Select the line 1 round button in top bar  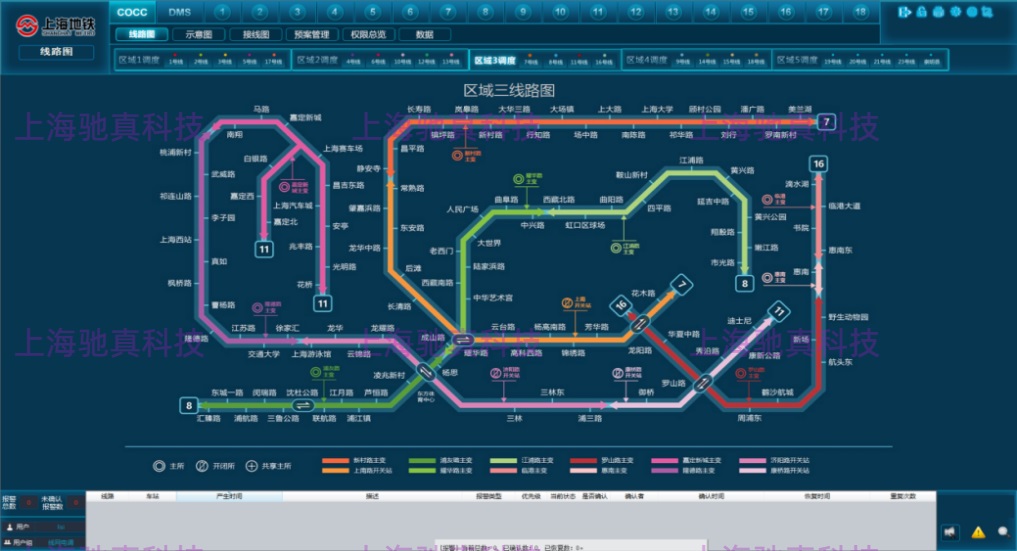coord(220,12)
